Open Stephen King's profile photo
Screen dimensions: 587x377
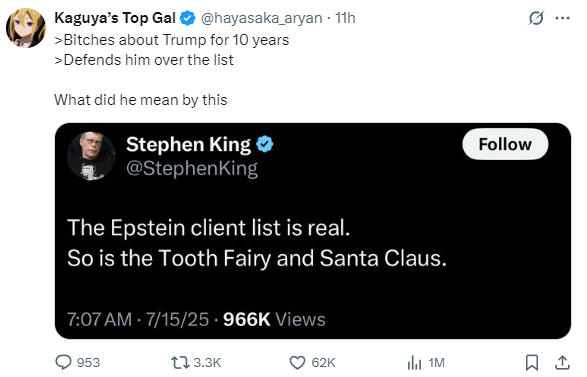coord(91,156)
